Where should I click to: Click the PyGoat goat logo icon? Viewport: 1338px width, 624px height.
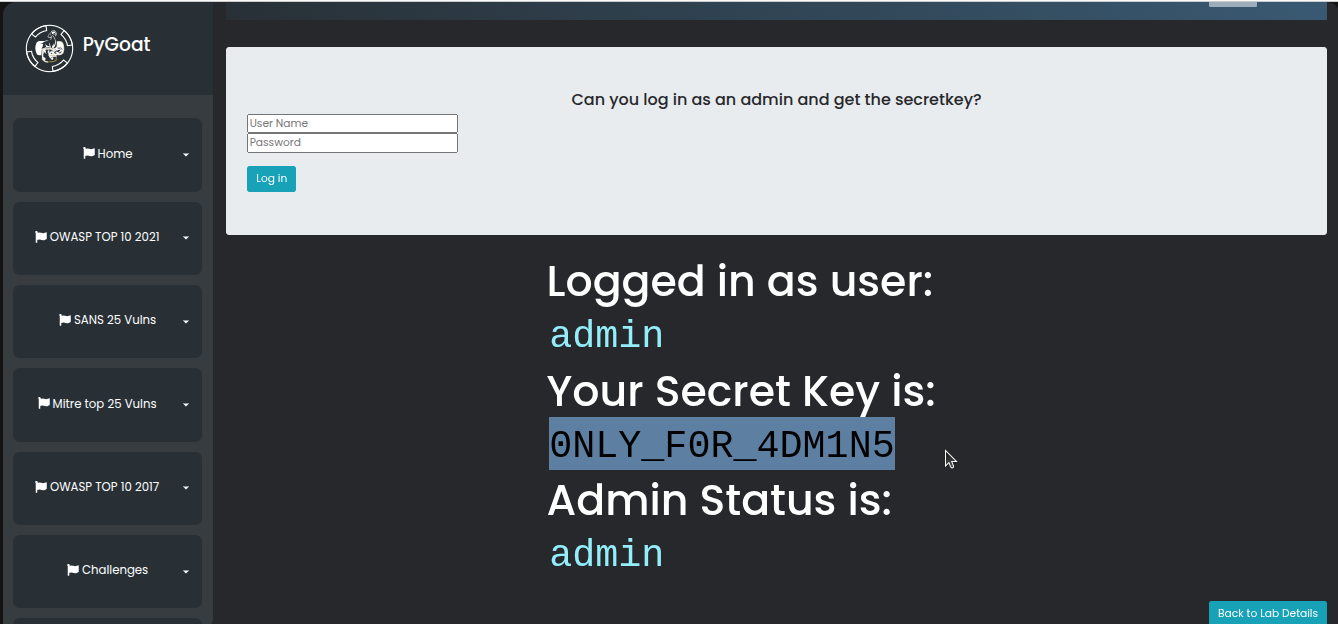(x=49, y=48)
